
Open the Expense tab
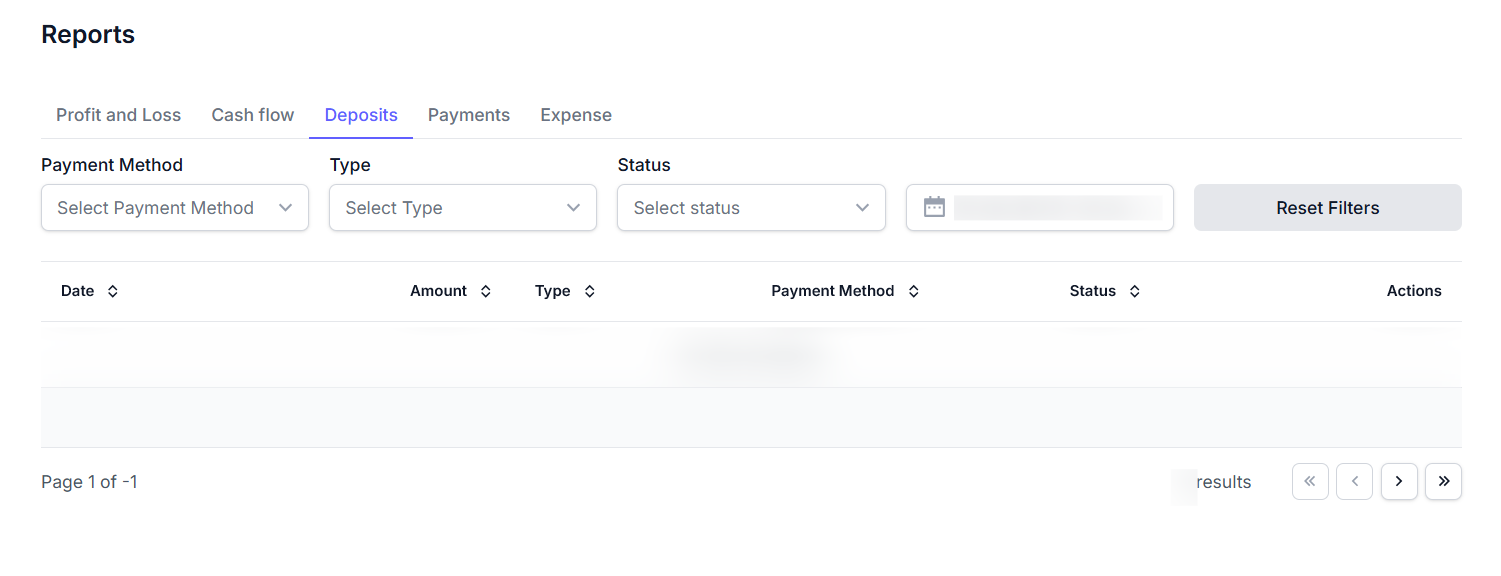[576, 115]
